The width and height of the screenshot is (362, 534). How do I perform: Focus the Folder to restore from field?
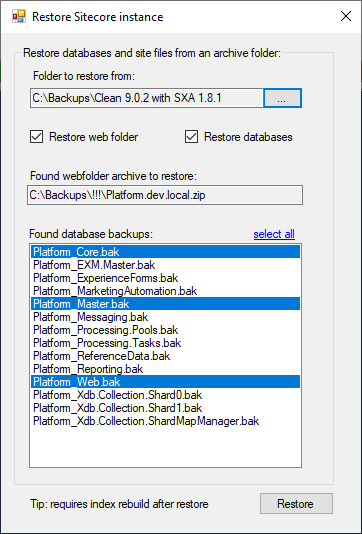tap(147, 98)
